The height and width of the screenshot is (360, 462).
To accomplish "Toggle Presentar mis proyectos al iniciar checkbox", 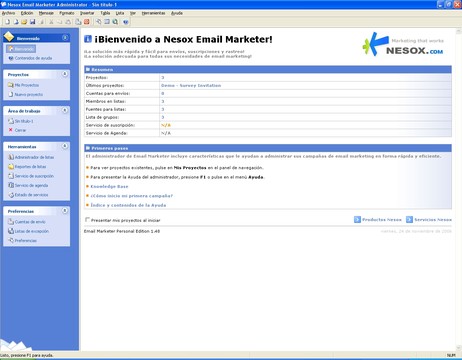I will (88, 220).
